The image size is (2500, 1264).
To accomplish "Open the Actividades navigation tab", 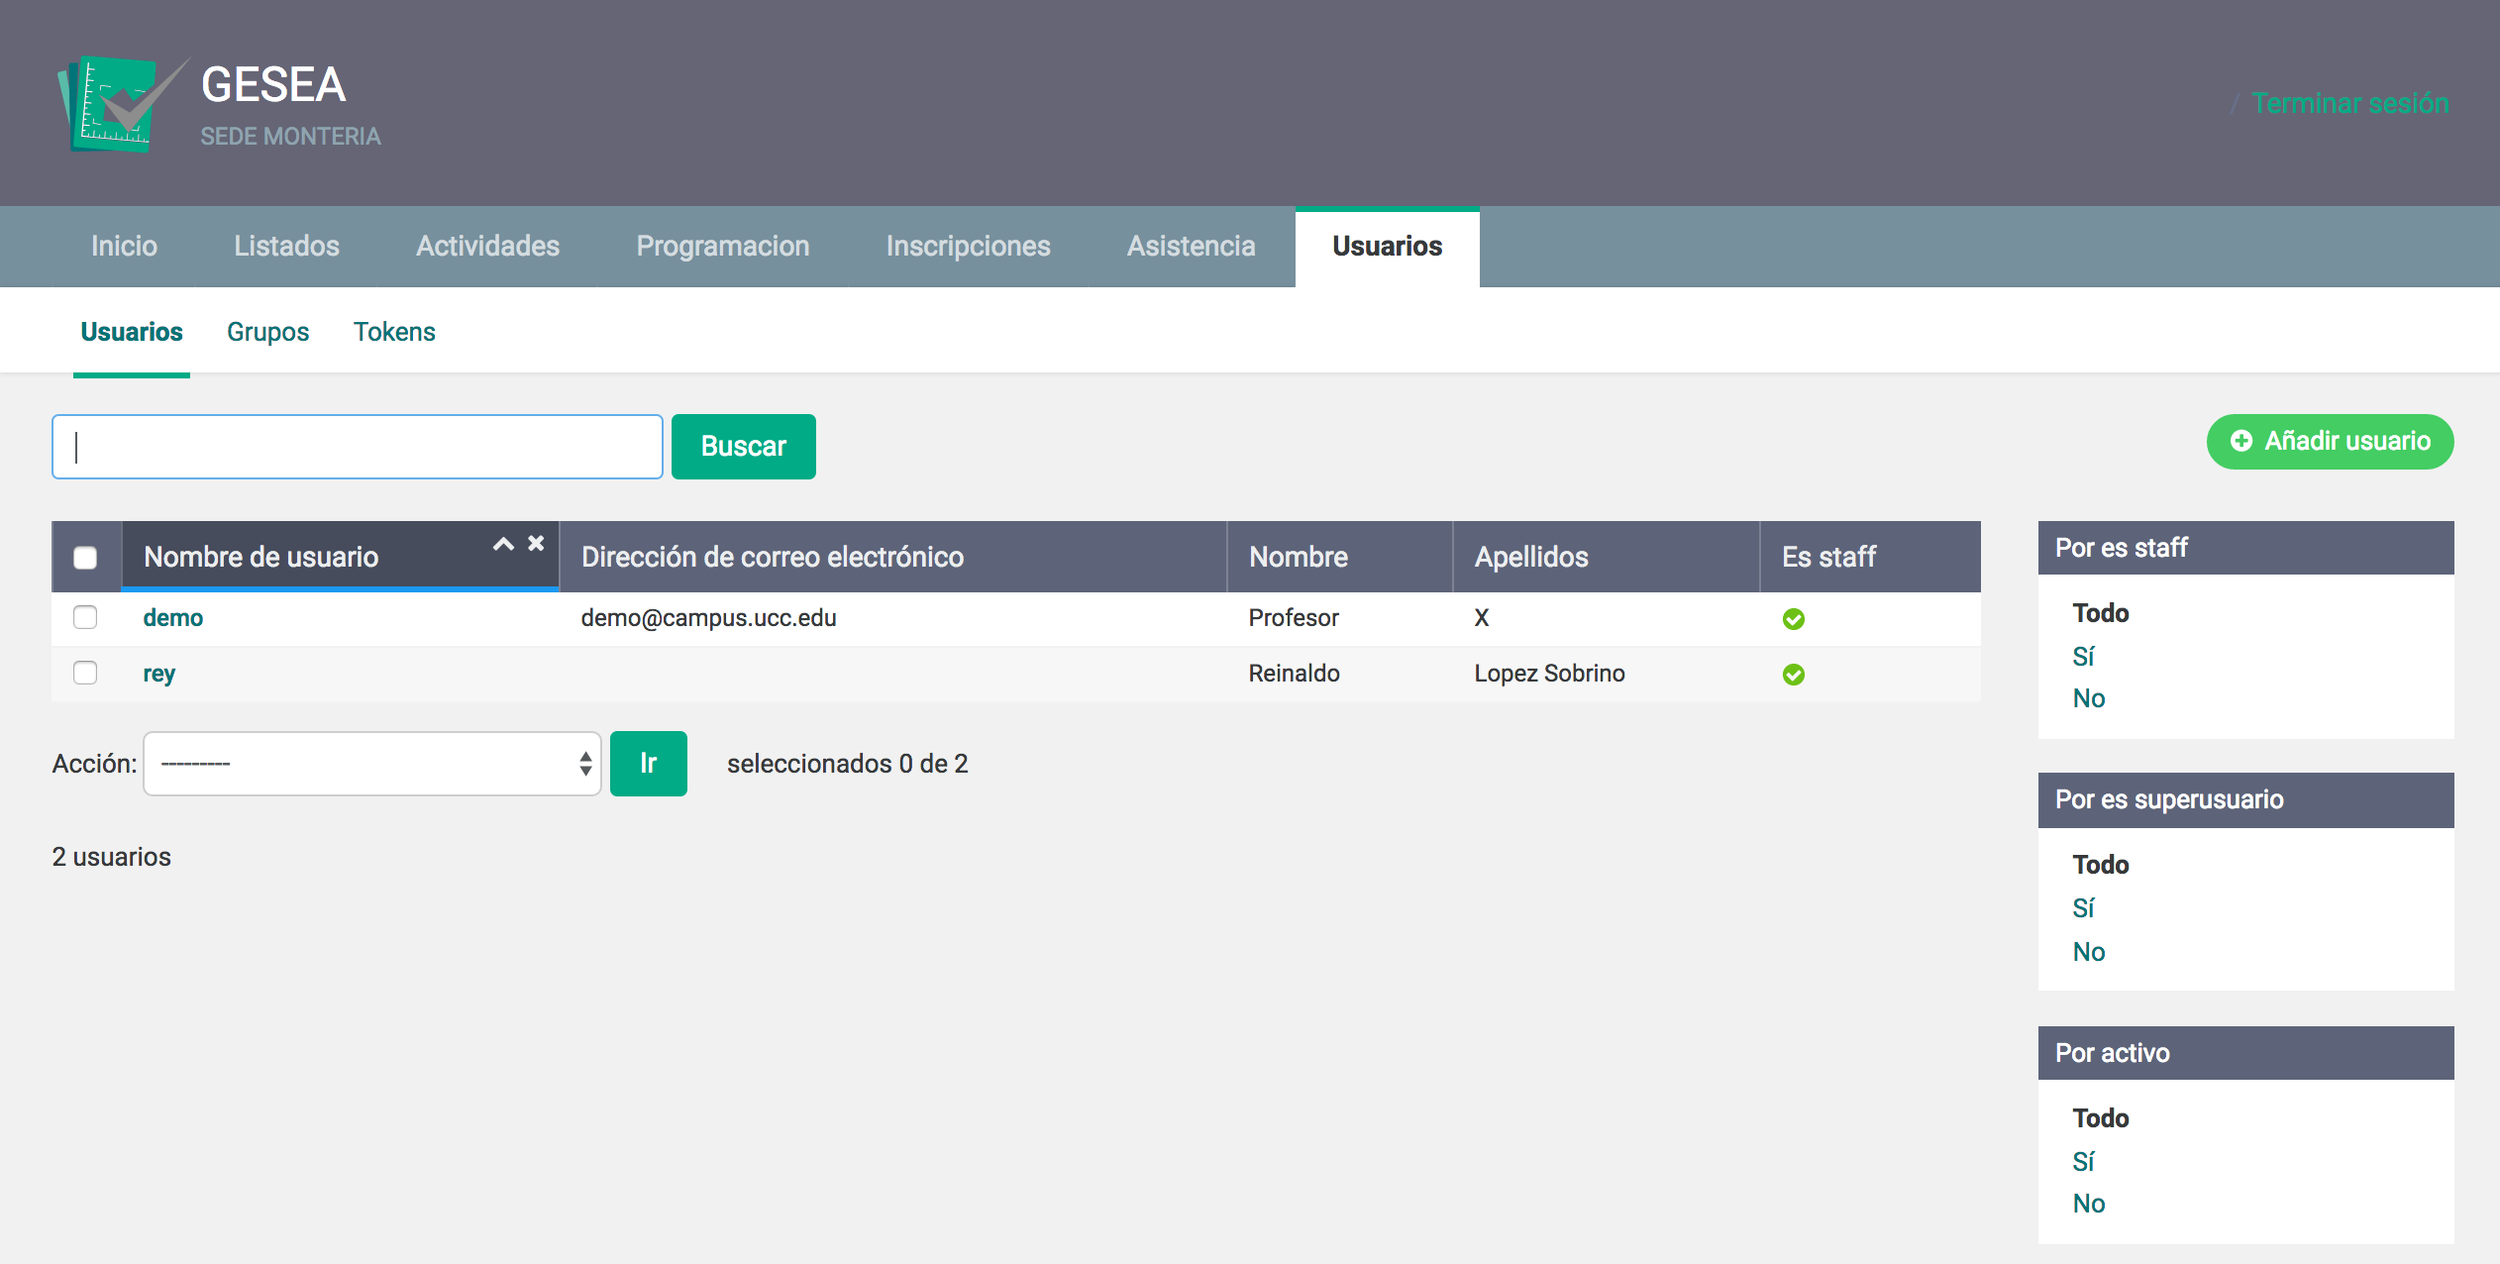I will [x=487, y=246].
